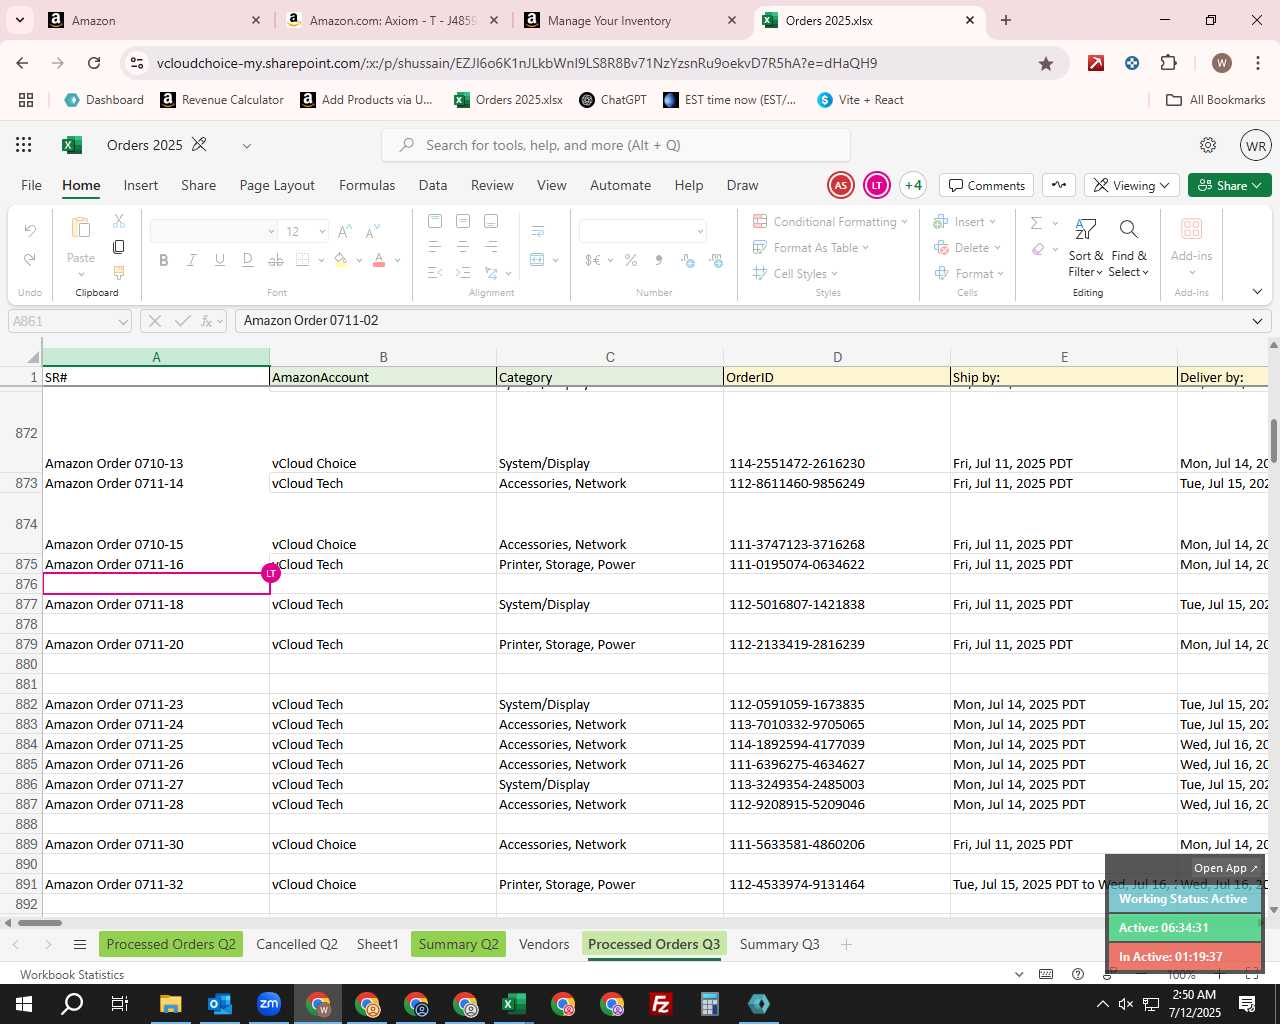Screen dimensions: 1280x1024
Task: Open the font name dropdown
Action: pyautogui.click(x=271, y=232)
